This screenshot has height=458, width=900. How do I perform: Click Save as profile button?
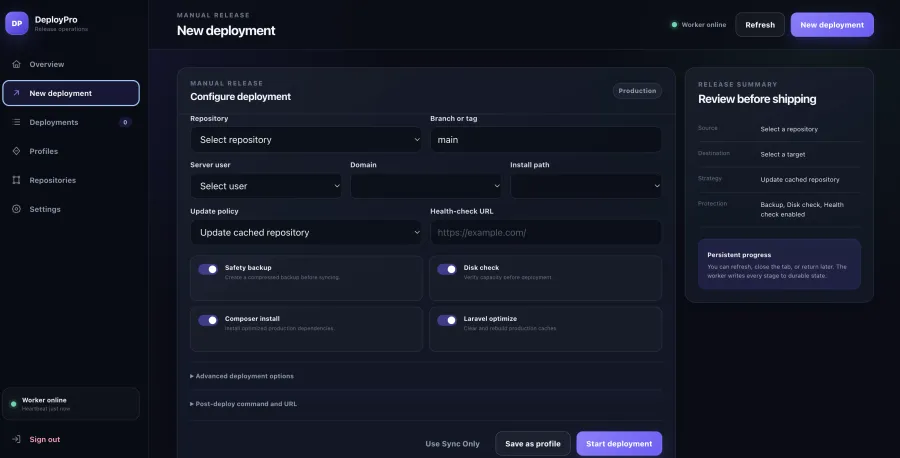pos(533,444)
